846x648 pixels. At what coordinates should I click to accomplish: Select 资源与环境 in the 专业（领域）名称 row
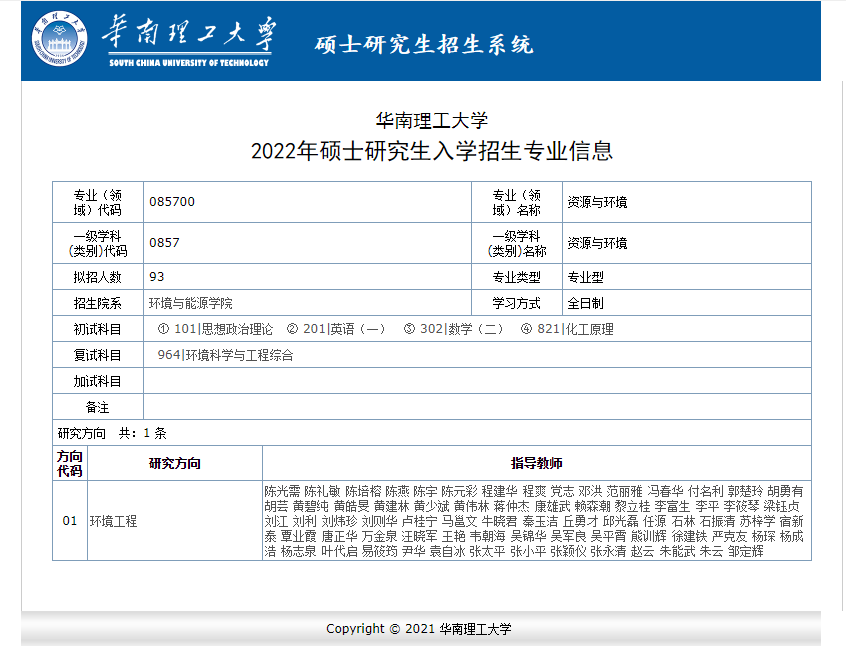tap(597, 202)
